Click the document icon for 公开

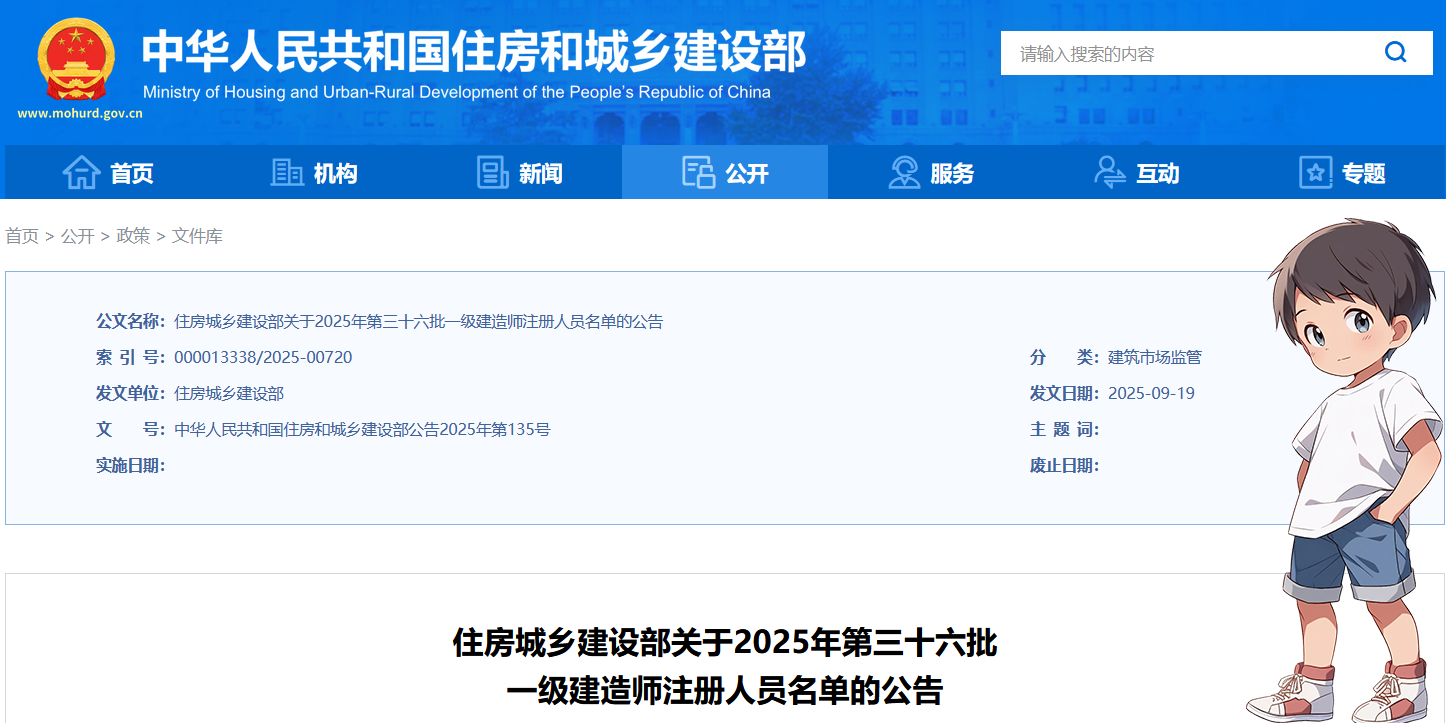tap(698, 173)
